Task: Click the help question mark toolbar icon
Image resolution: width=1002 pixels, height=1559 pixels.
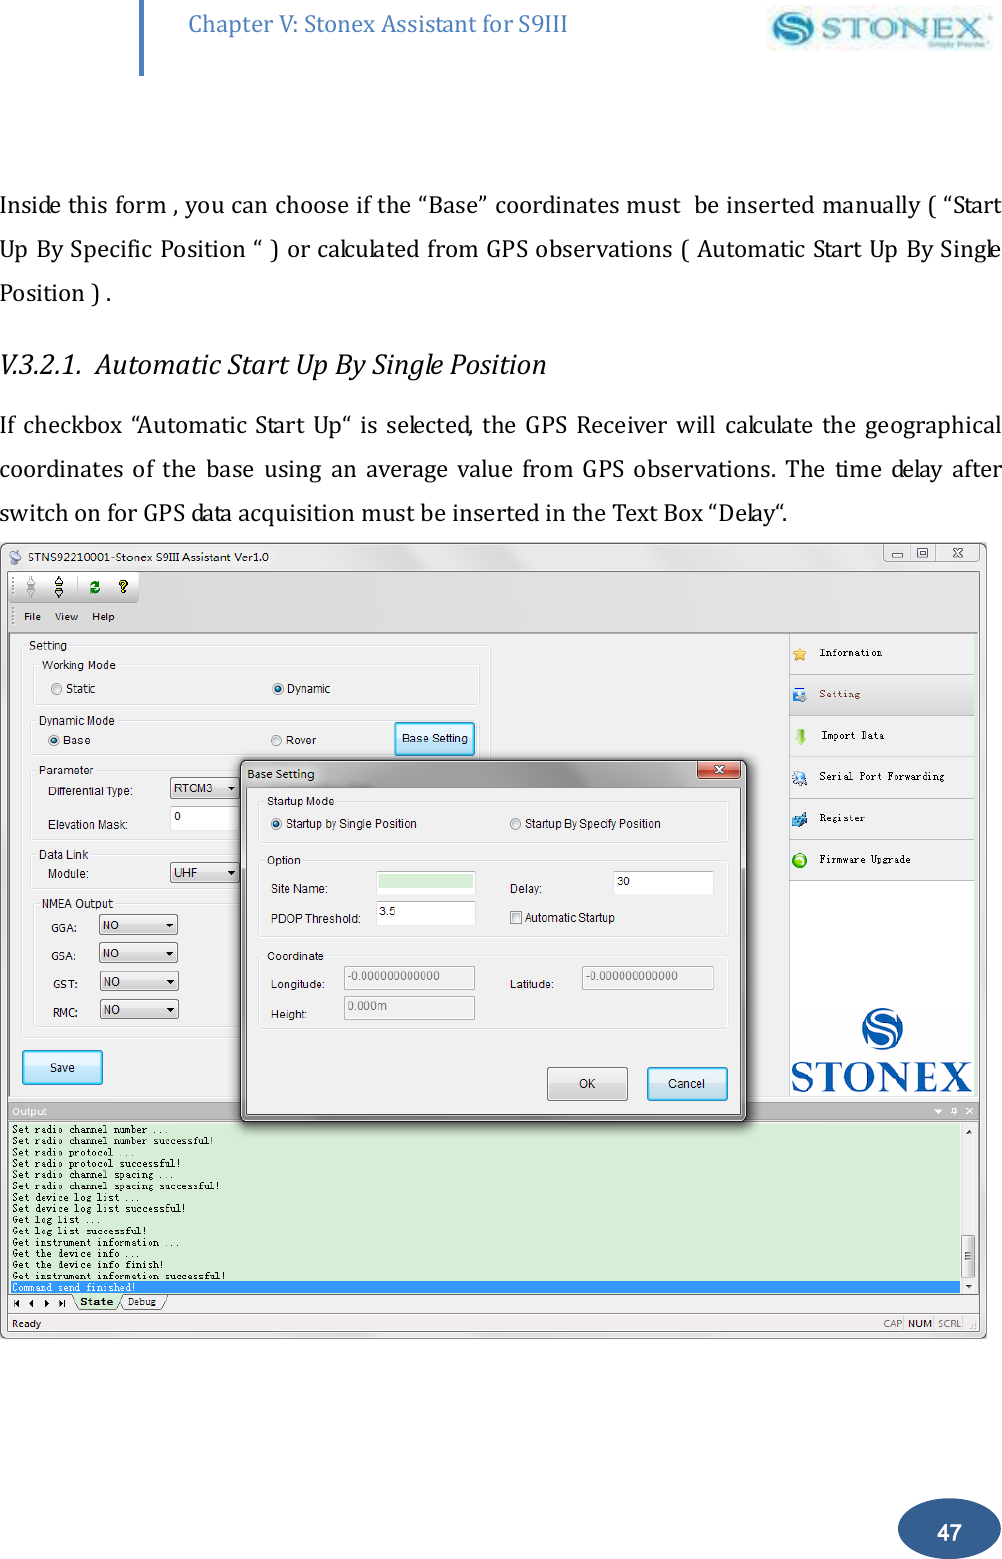Action: (x=122, y=588)
